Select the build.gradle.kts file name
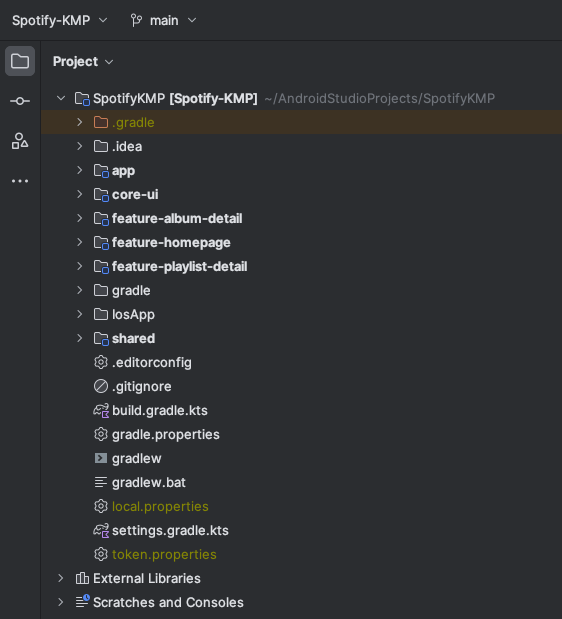The height and width of the screenshot is (619, 562). pos(160,411)
